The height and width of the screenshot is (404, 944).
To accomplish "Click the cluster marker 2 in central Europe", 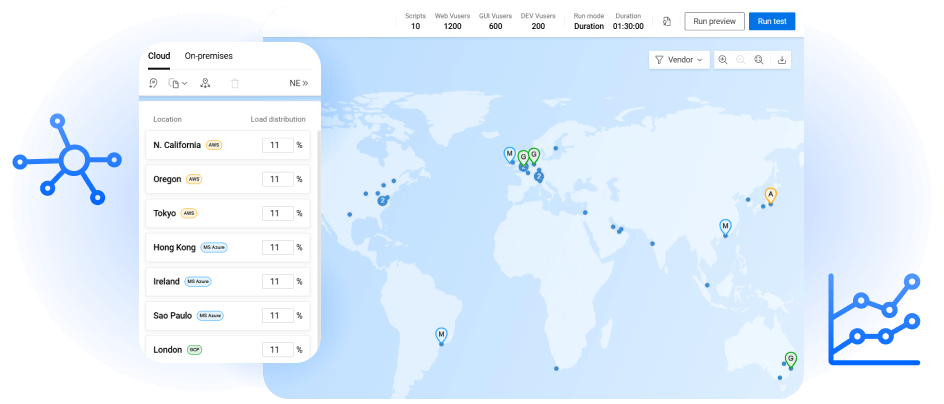I will point(539,176).
